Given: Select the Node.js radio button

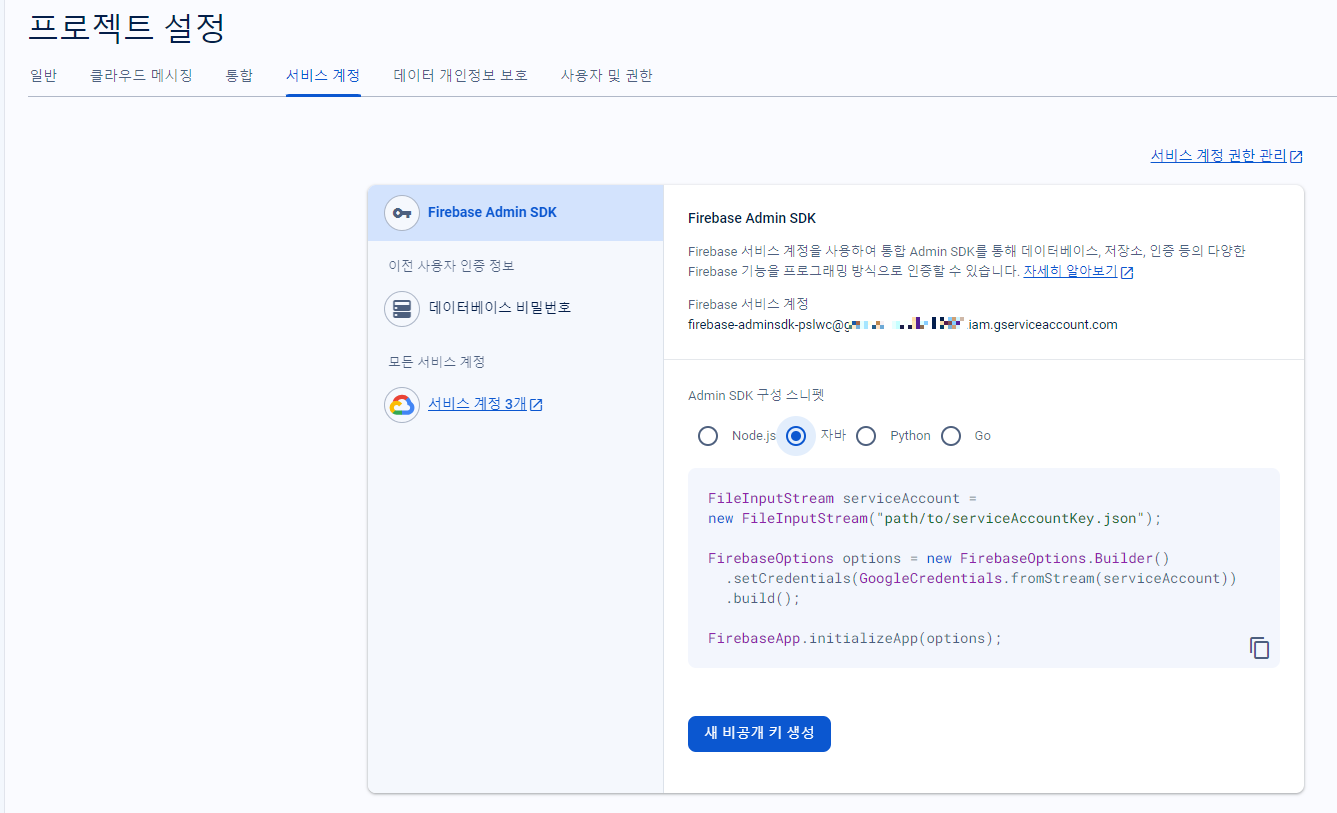Looking at the screenshot, I should pos(708,436).
